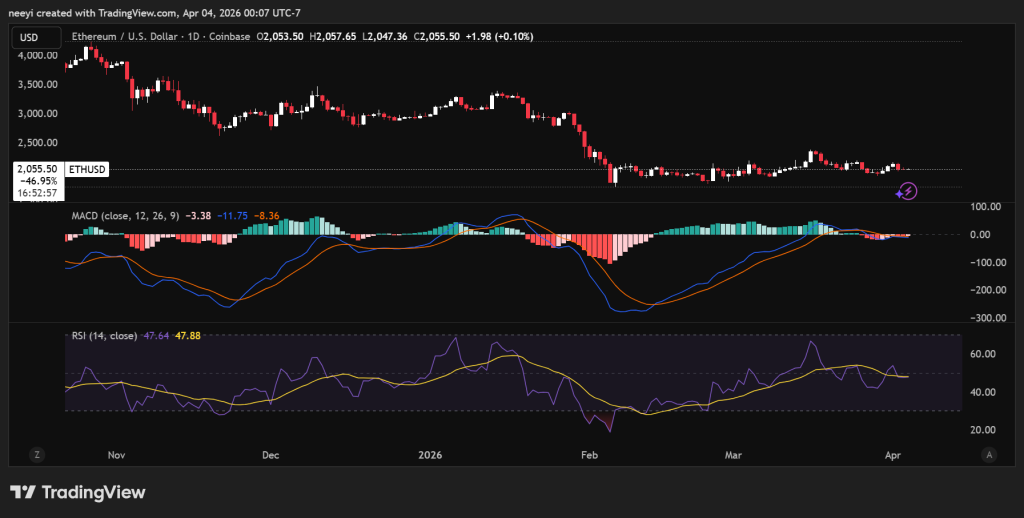
Task: Toggle auto scale with the A button
Action: point(988,454)
